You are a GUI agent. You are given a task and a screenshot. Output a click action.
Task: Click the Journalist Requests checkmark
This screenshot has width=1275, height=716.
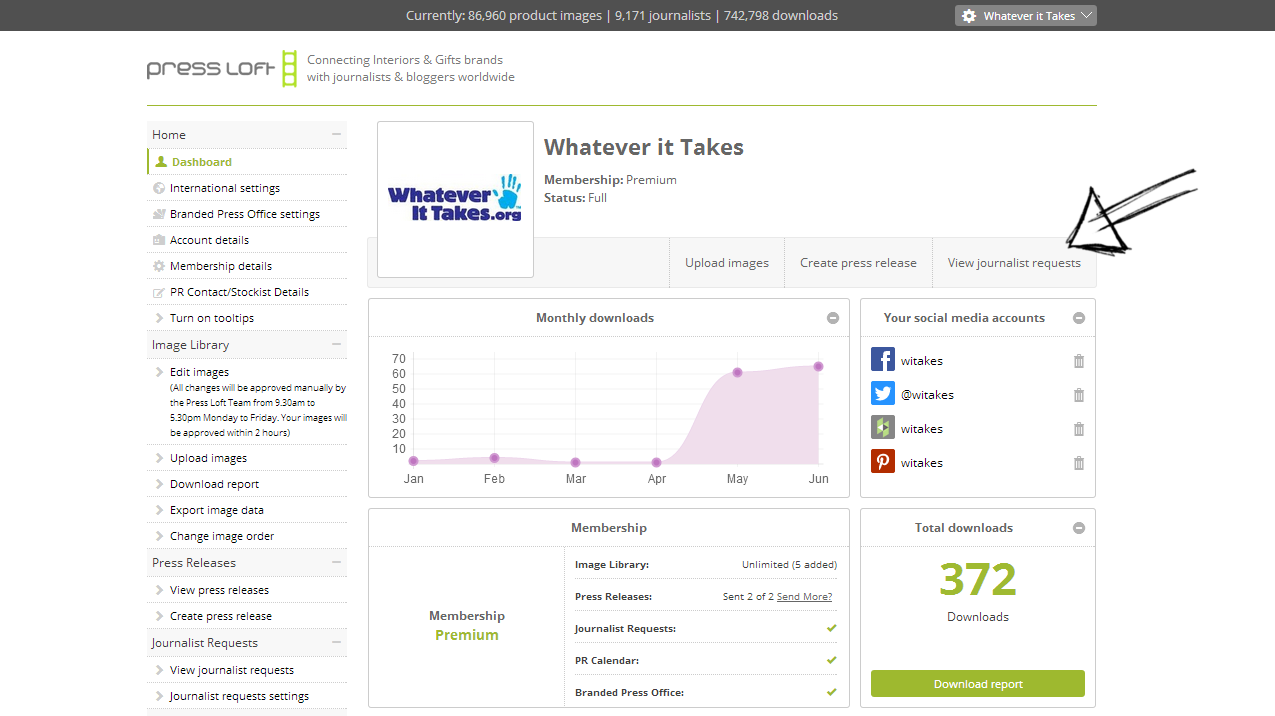click(831, 629)
